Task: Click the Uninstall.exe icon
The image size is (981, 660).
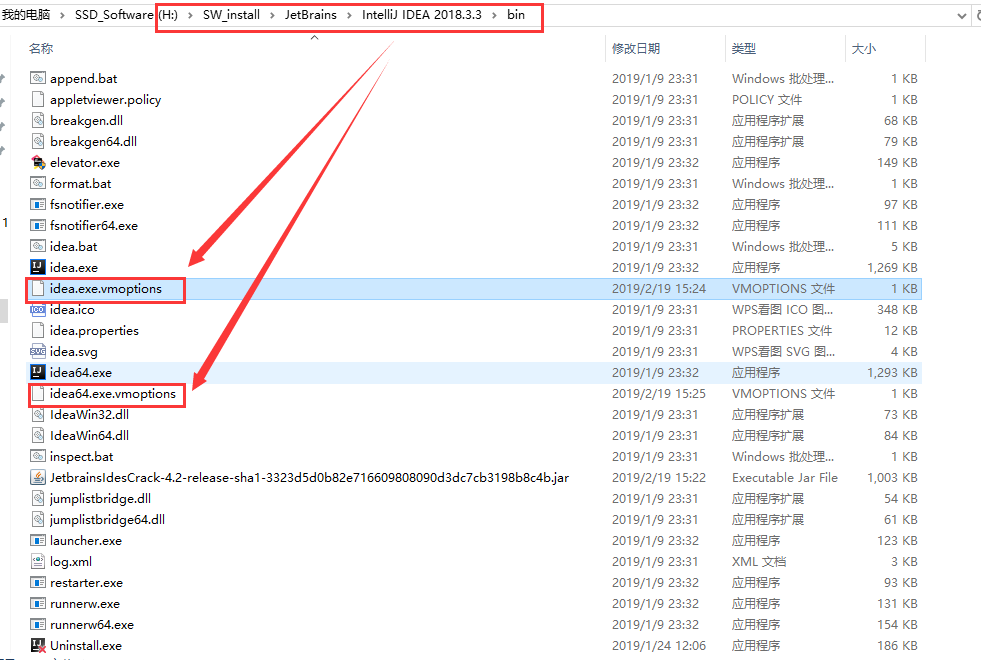Action: [x=38, y=646]
